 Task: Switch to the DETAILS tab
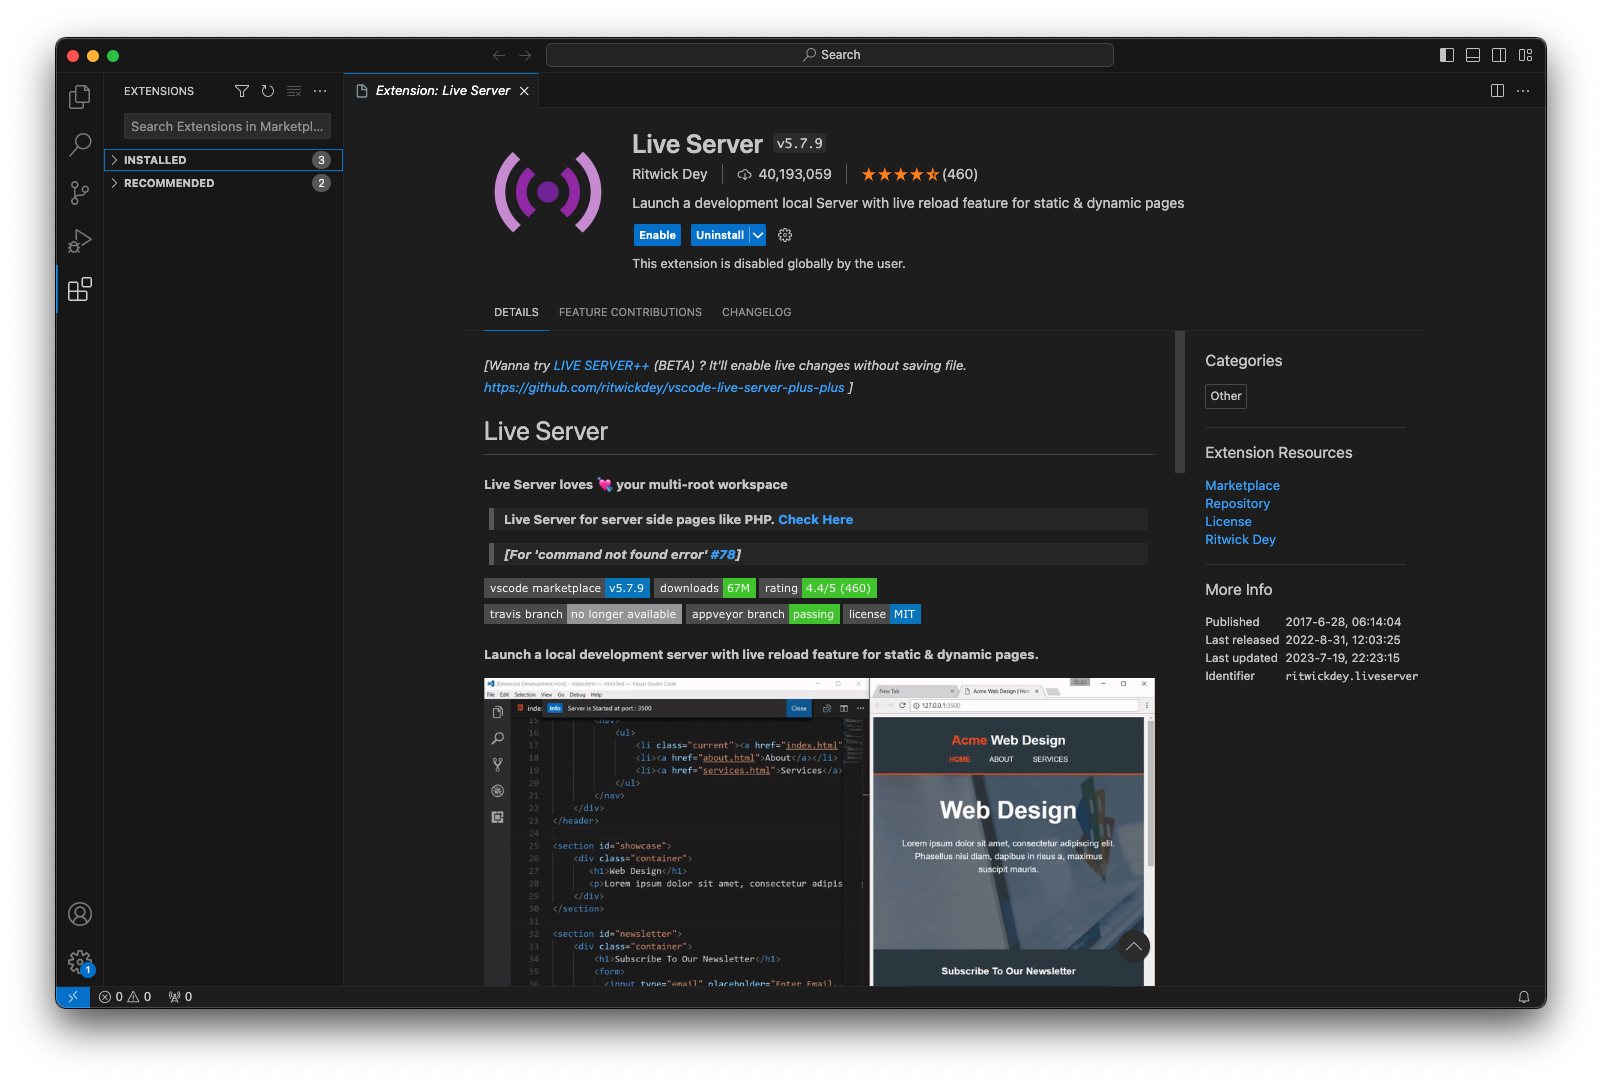click(x=516, y=313)
